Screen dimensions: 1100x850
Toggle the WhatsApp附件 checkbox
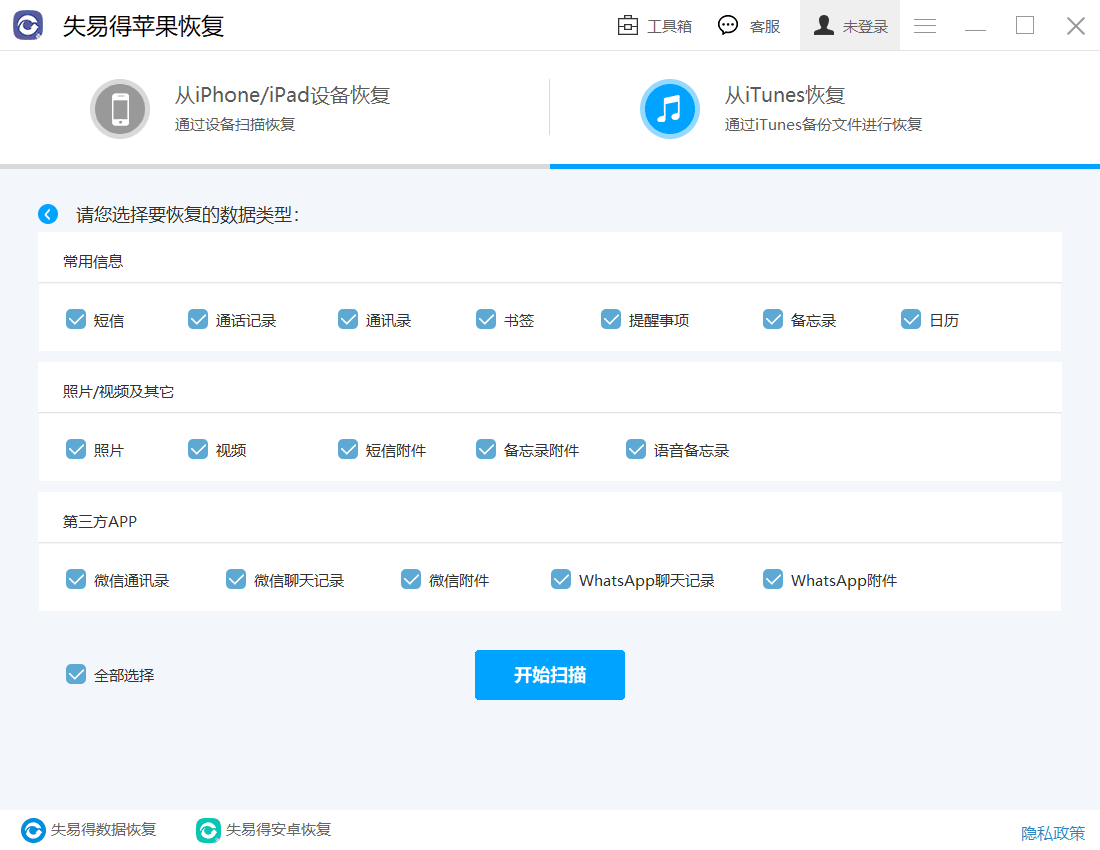(x=773, y=579)
